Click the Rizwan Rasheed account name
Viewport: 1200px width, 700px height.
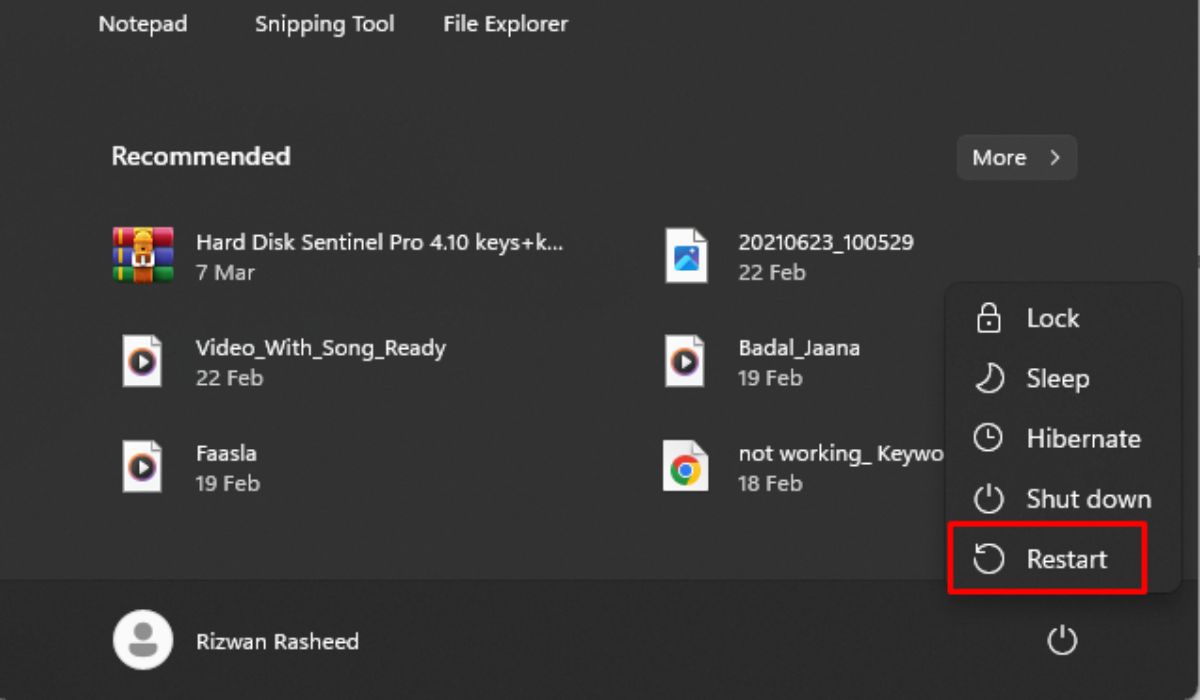tap(277, 641)
